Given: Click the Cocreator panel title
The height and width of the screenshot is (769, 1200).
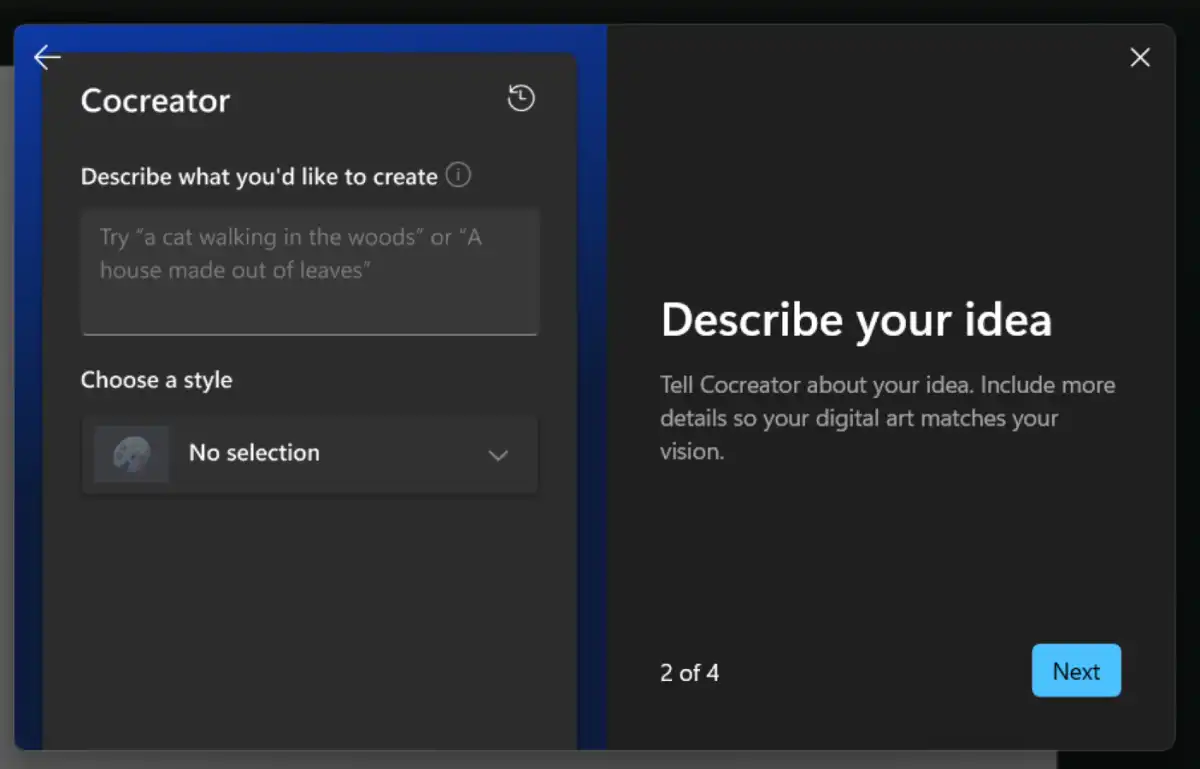Looking at the screenshot, I should click(x=155, y=101).
